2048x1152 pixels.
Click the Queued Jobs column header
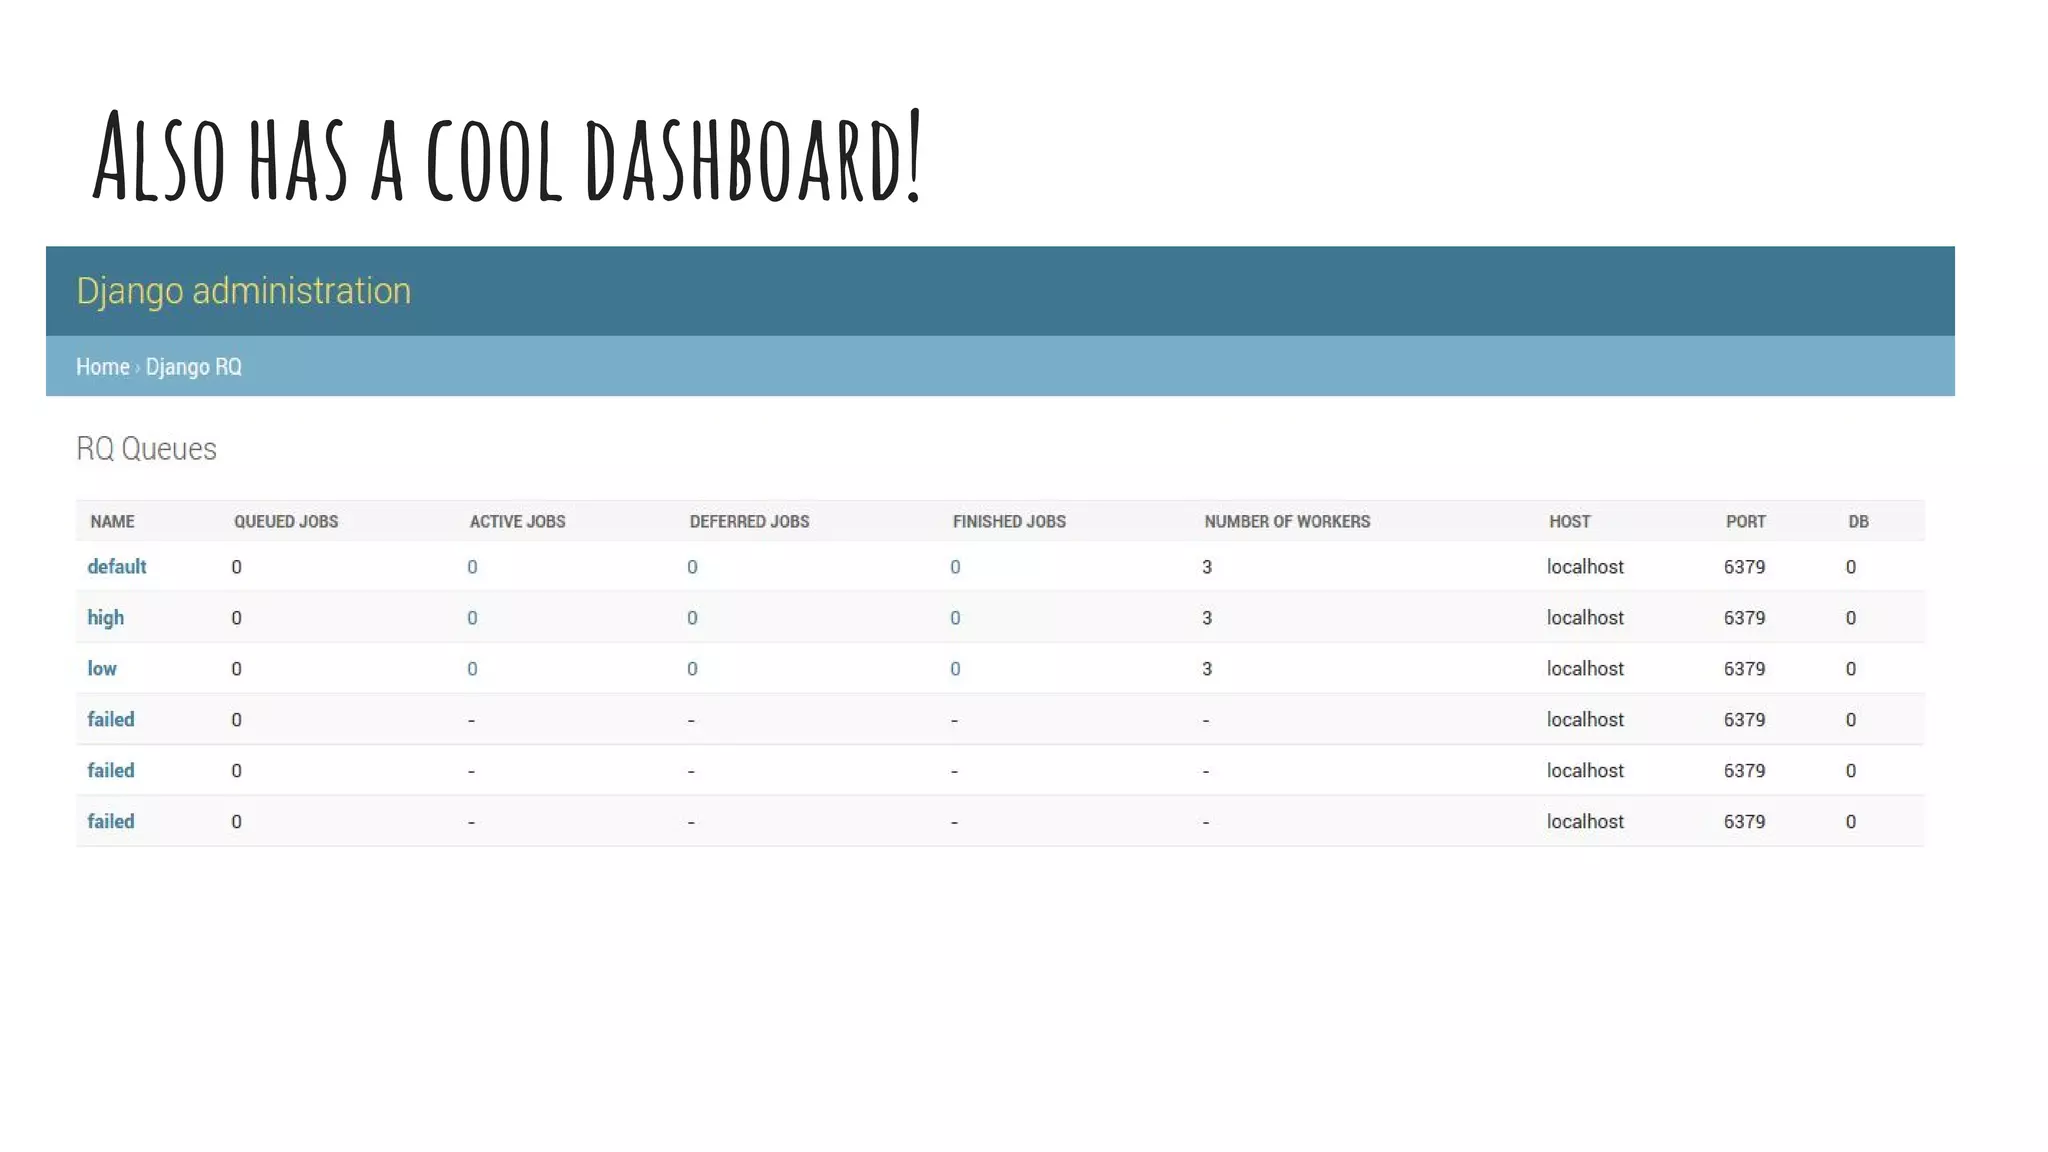[286, 521]
